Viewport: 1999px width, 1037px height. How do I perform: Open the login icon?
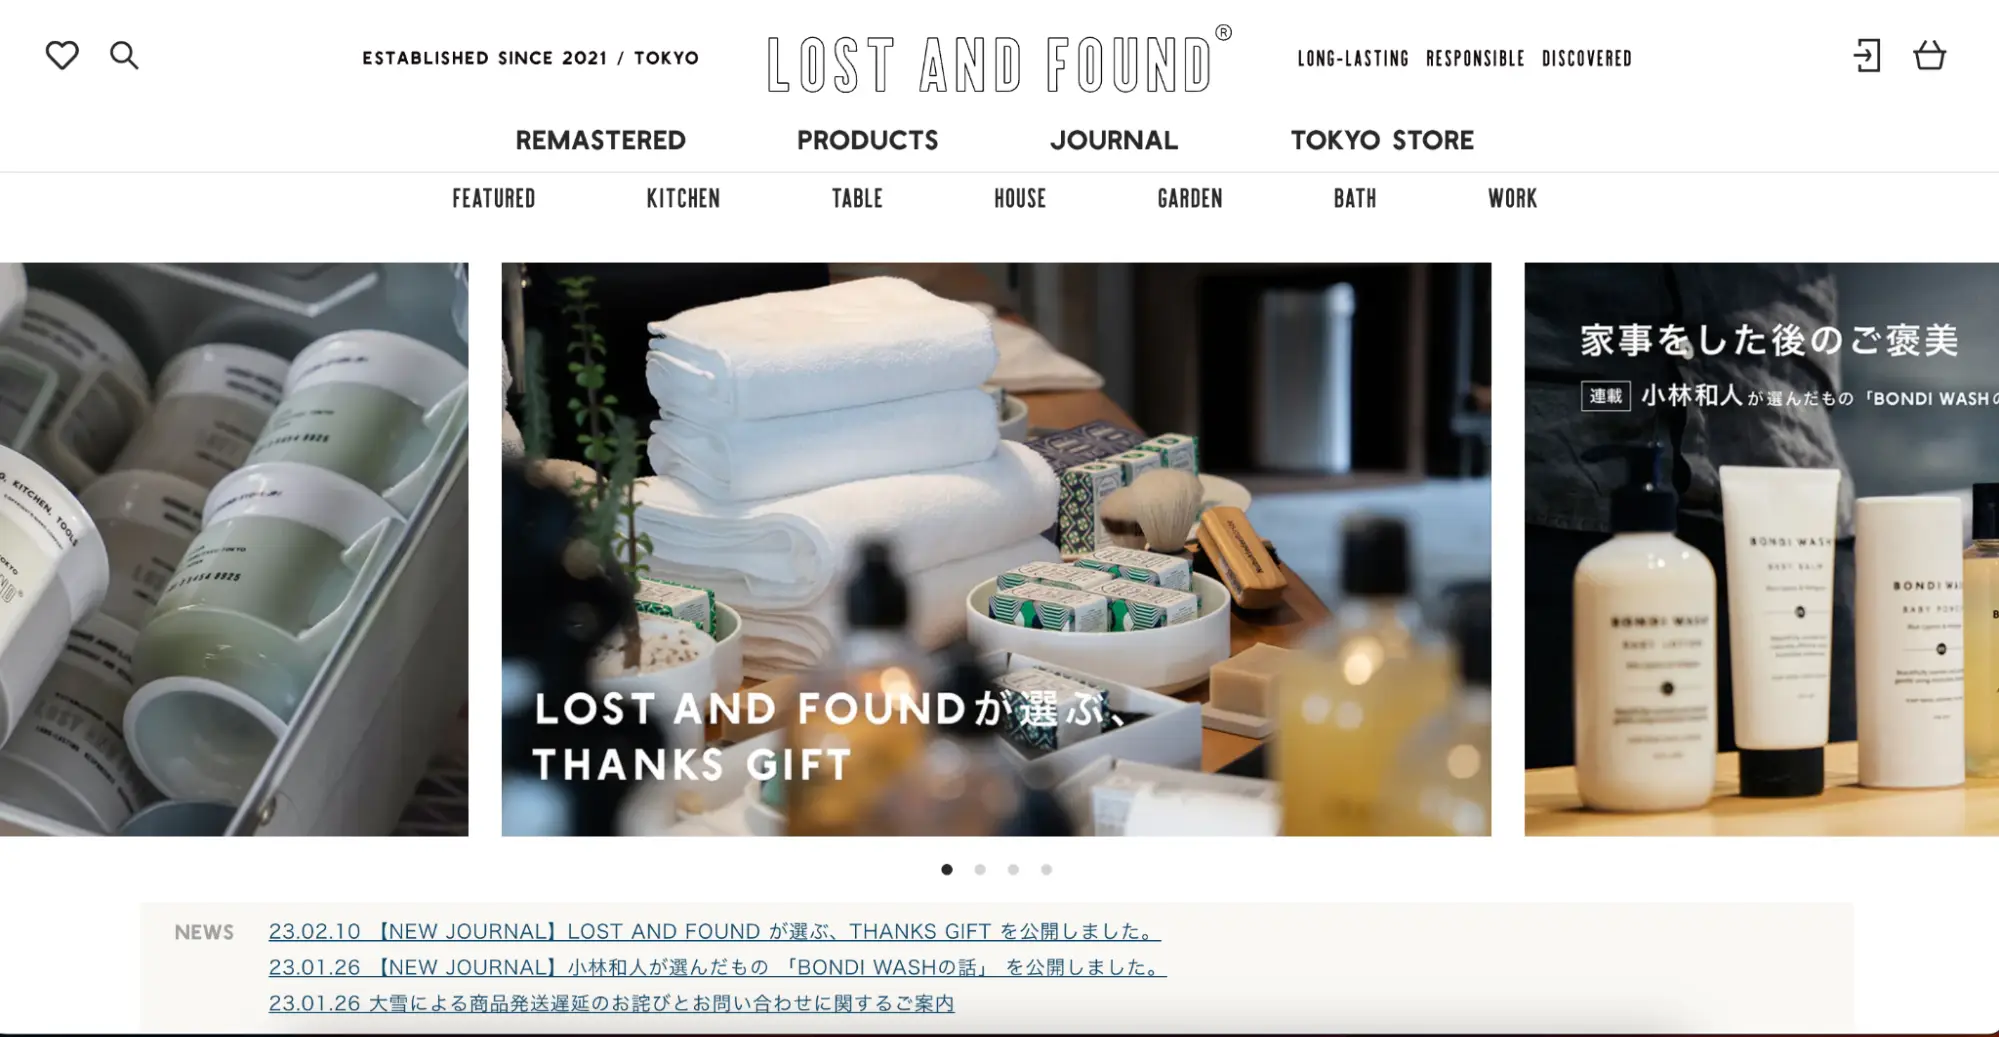[x=1866, y=56]
